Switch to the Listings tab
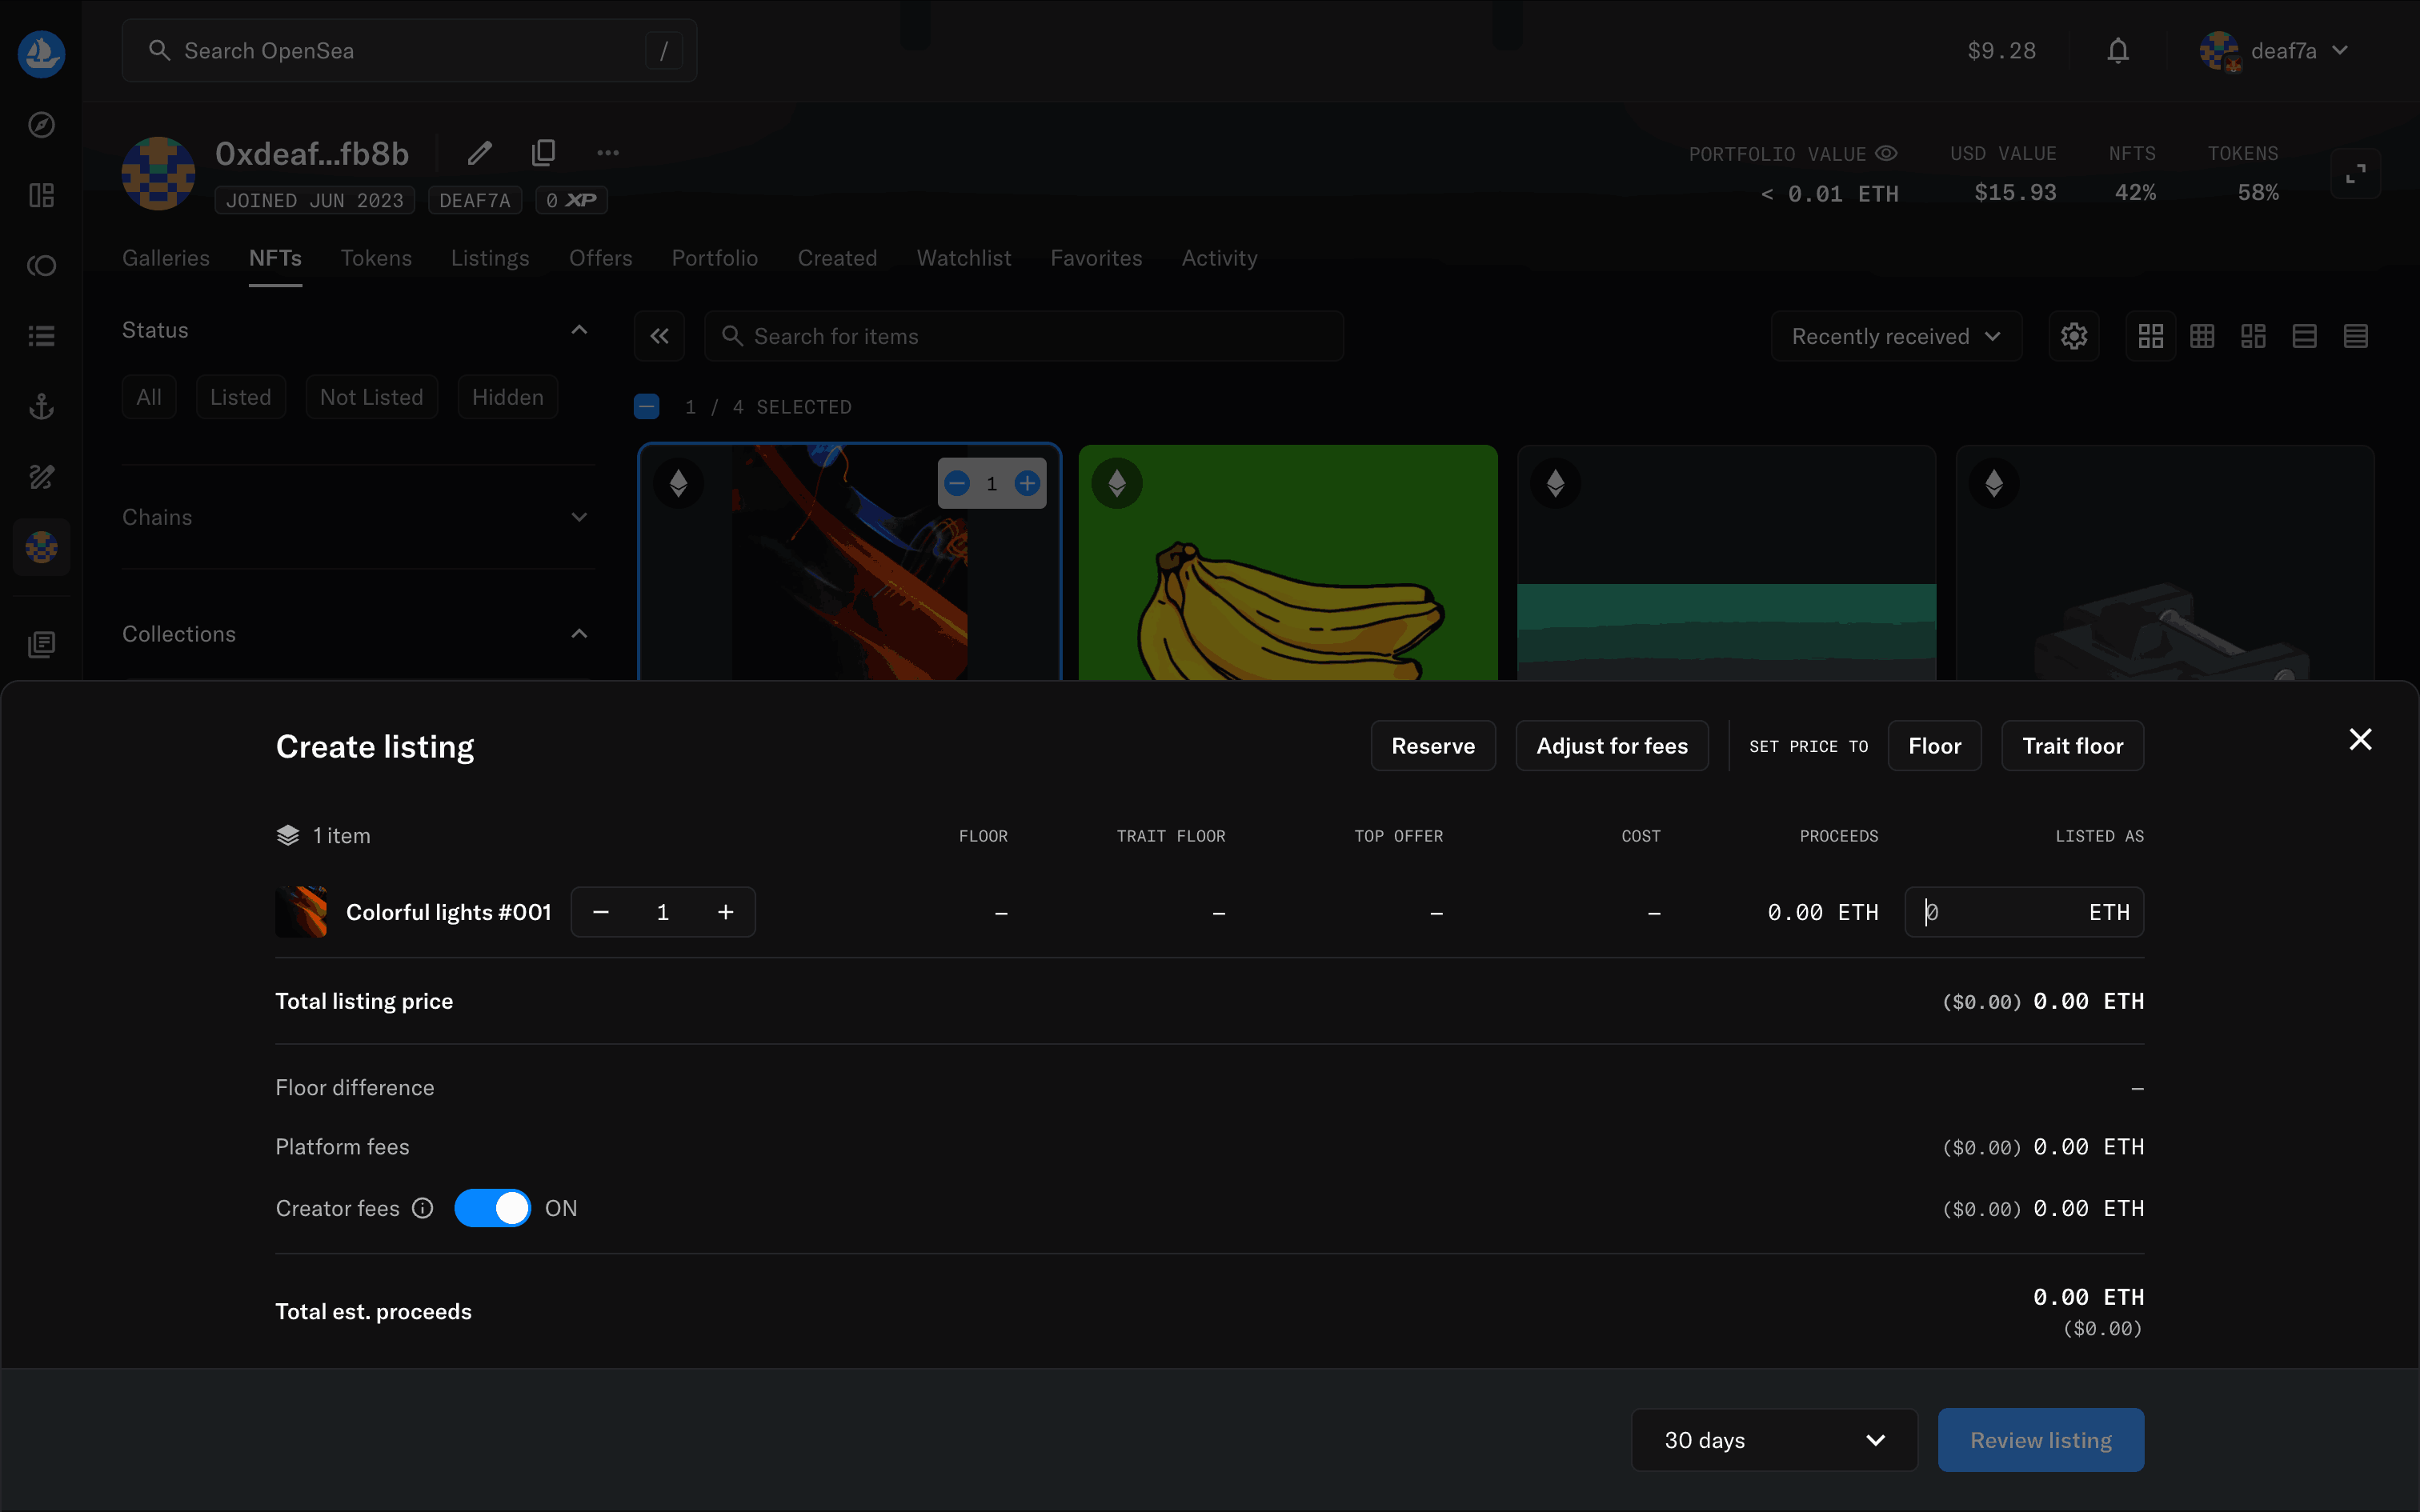The height and width of the screenshot is (1512, 2420). pyautogui.click(x=490, y=258)
